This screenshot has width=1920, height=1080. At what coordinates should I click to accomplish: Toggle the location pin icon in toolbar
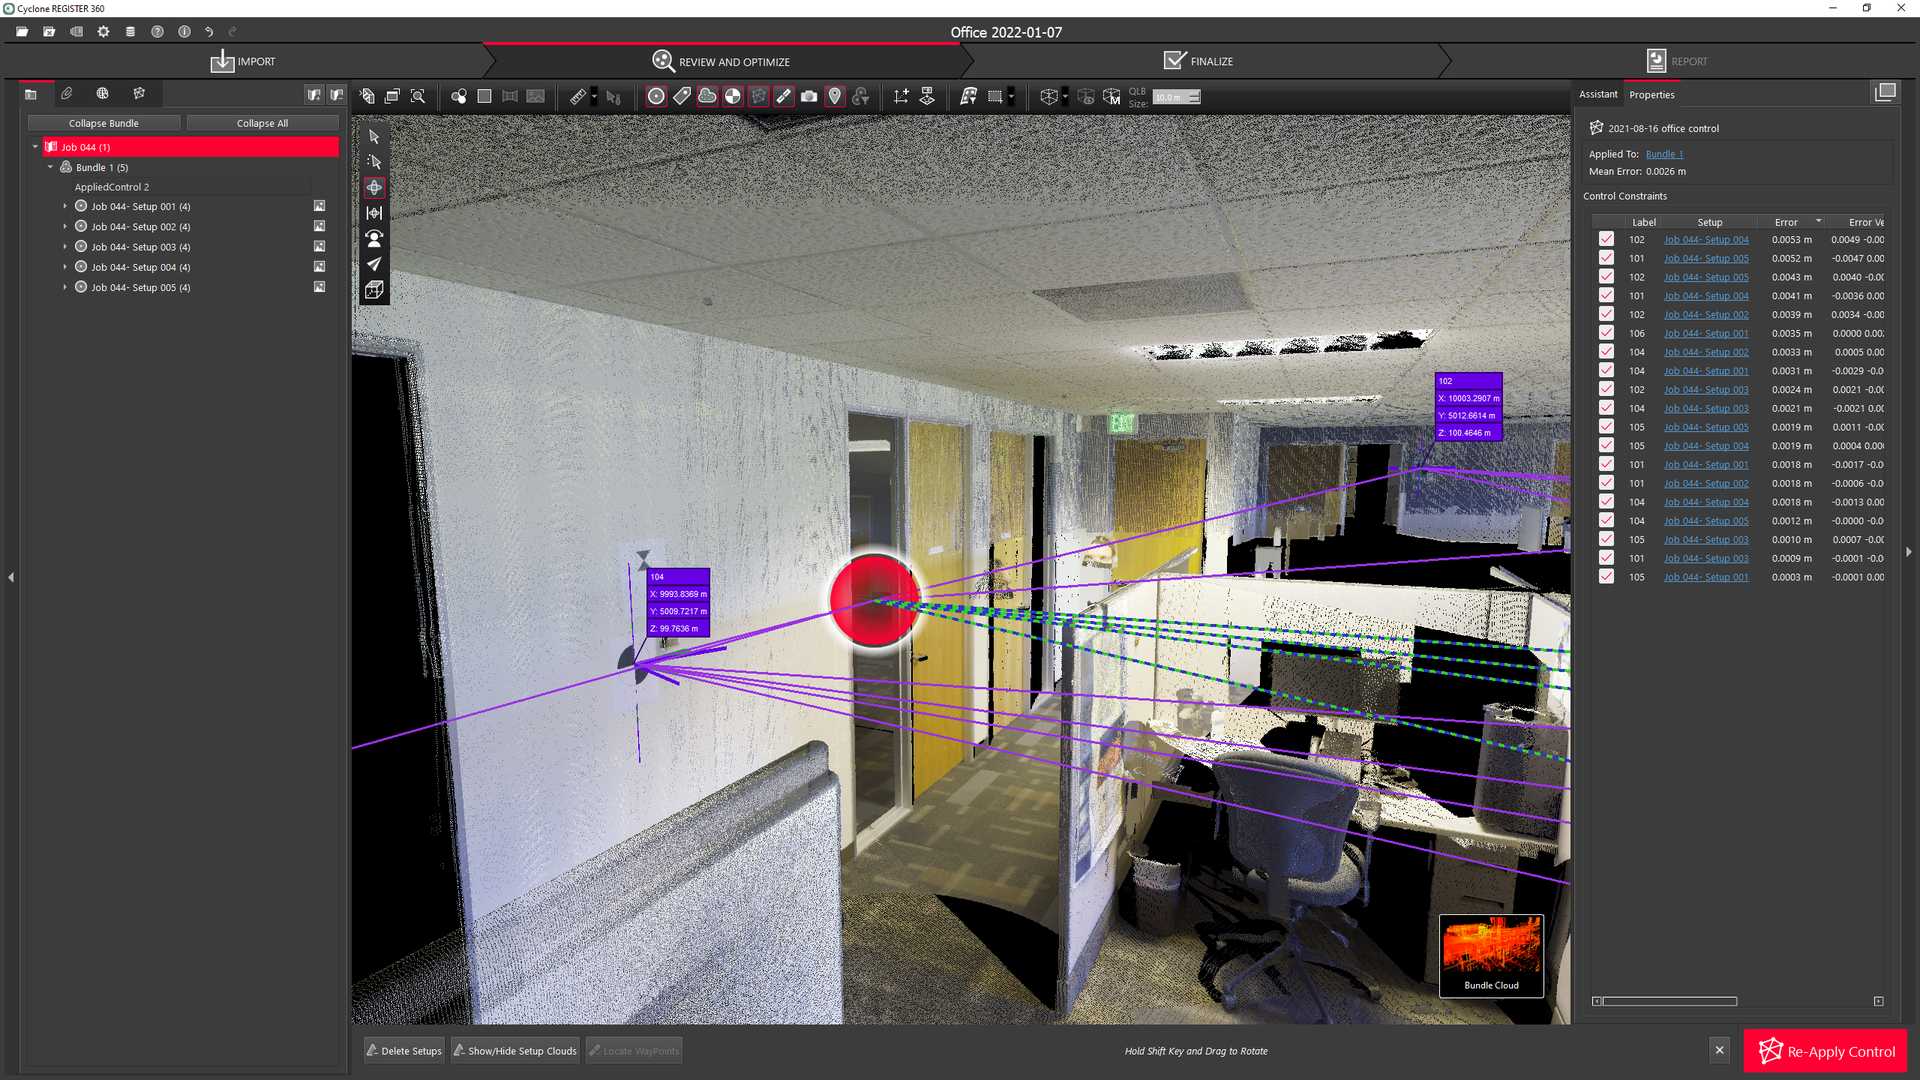[x=835, y=96]
